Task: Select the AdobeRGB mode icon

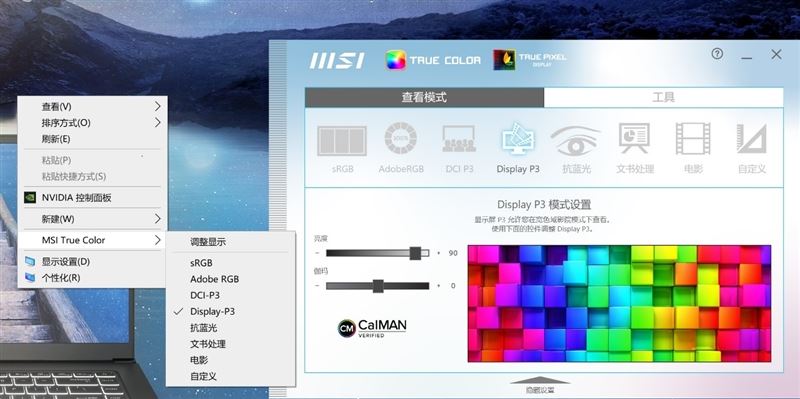Action: point(401,139)
